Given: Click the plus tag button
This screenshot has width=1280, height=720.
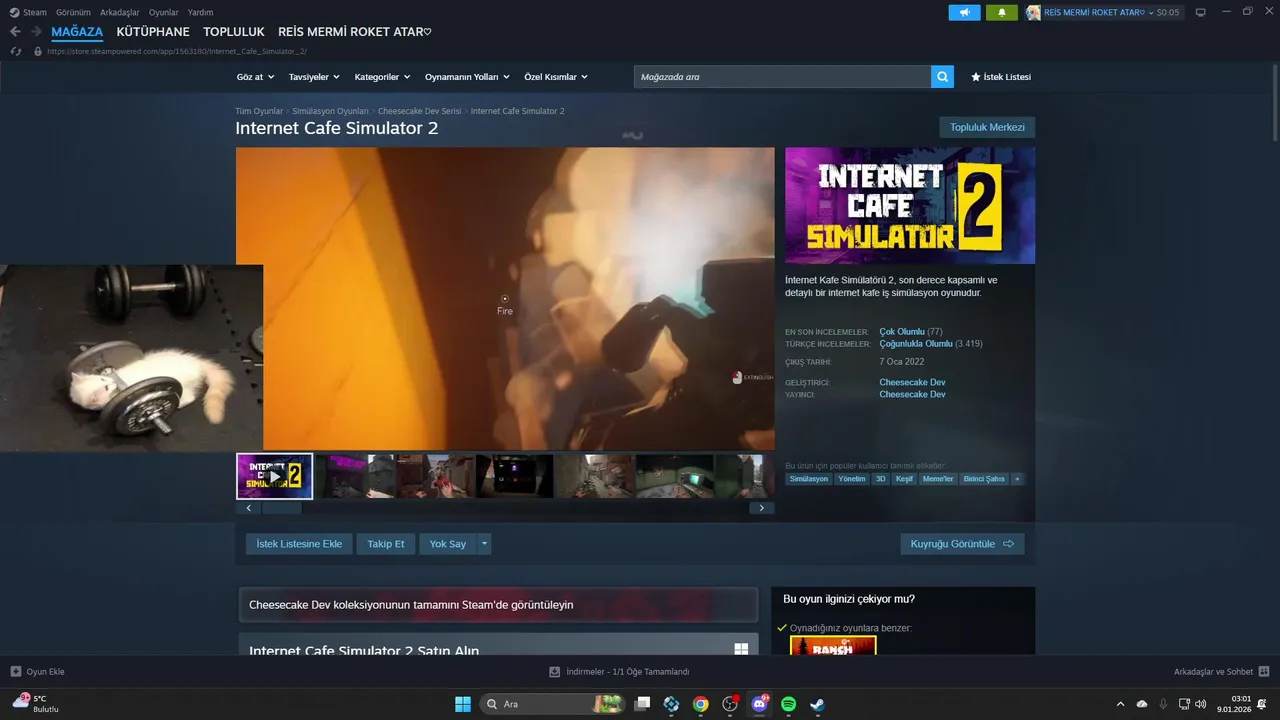Looking at the screenshot, I should (1017, 479).
